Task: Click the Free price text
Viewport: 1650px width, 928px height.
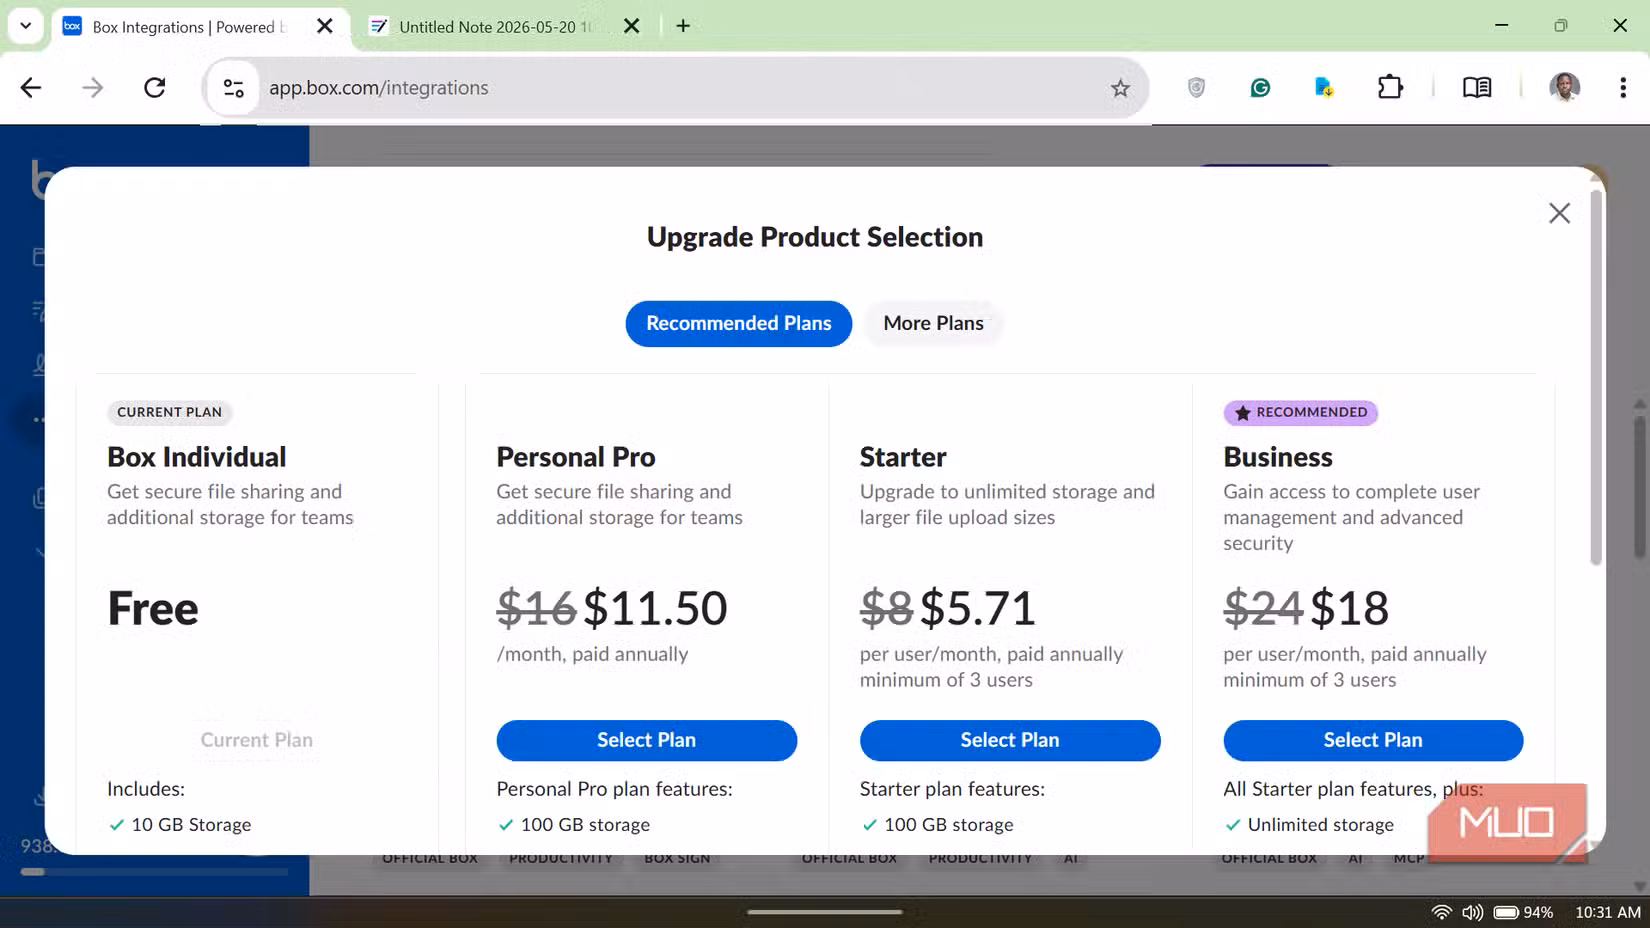Action: click(x=153, y=608)
